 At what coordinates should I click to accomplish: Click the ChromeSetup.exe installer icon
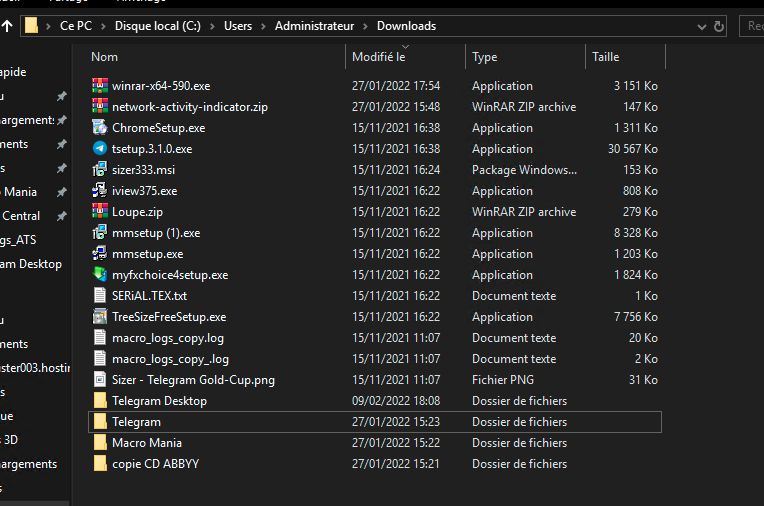(x=100, y=128)
